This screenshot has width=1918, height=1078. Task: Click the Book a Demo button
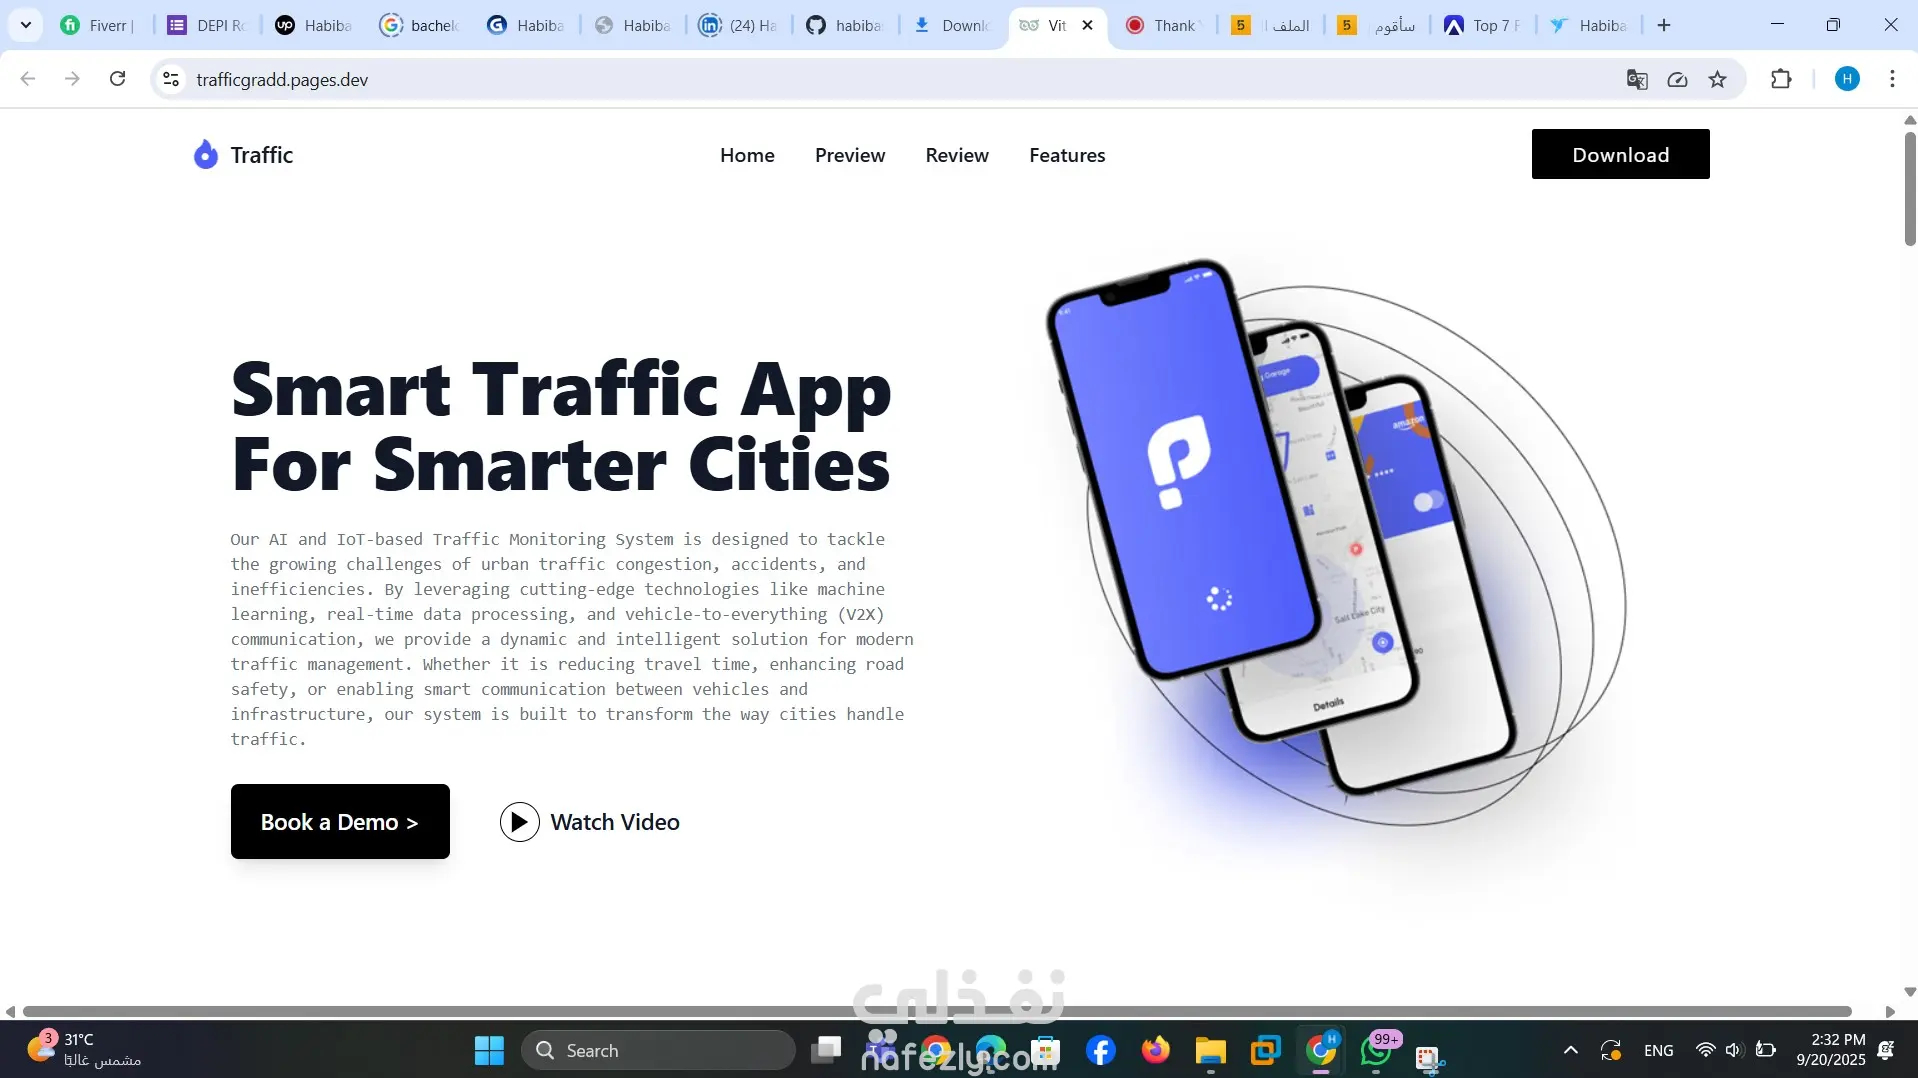point(339,821)
